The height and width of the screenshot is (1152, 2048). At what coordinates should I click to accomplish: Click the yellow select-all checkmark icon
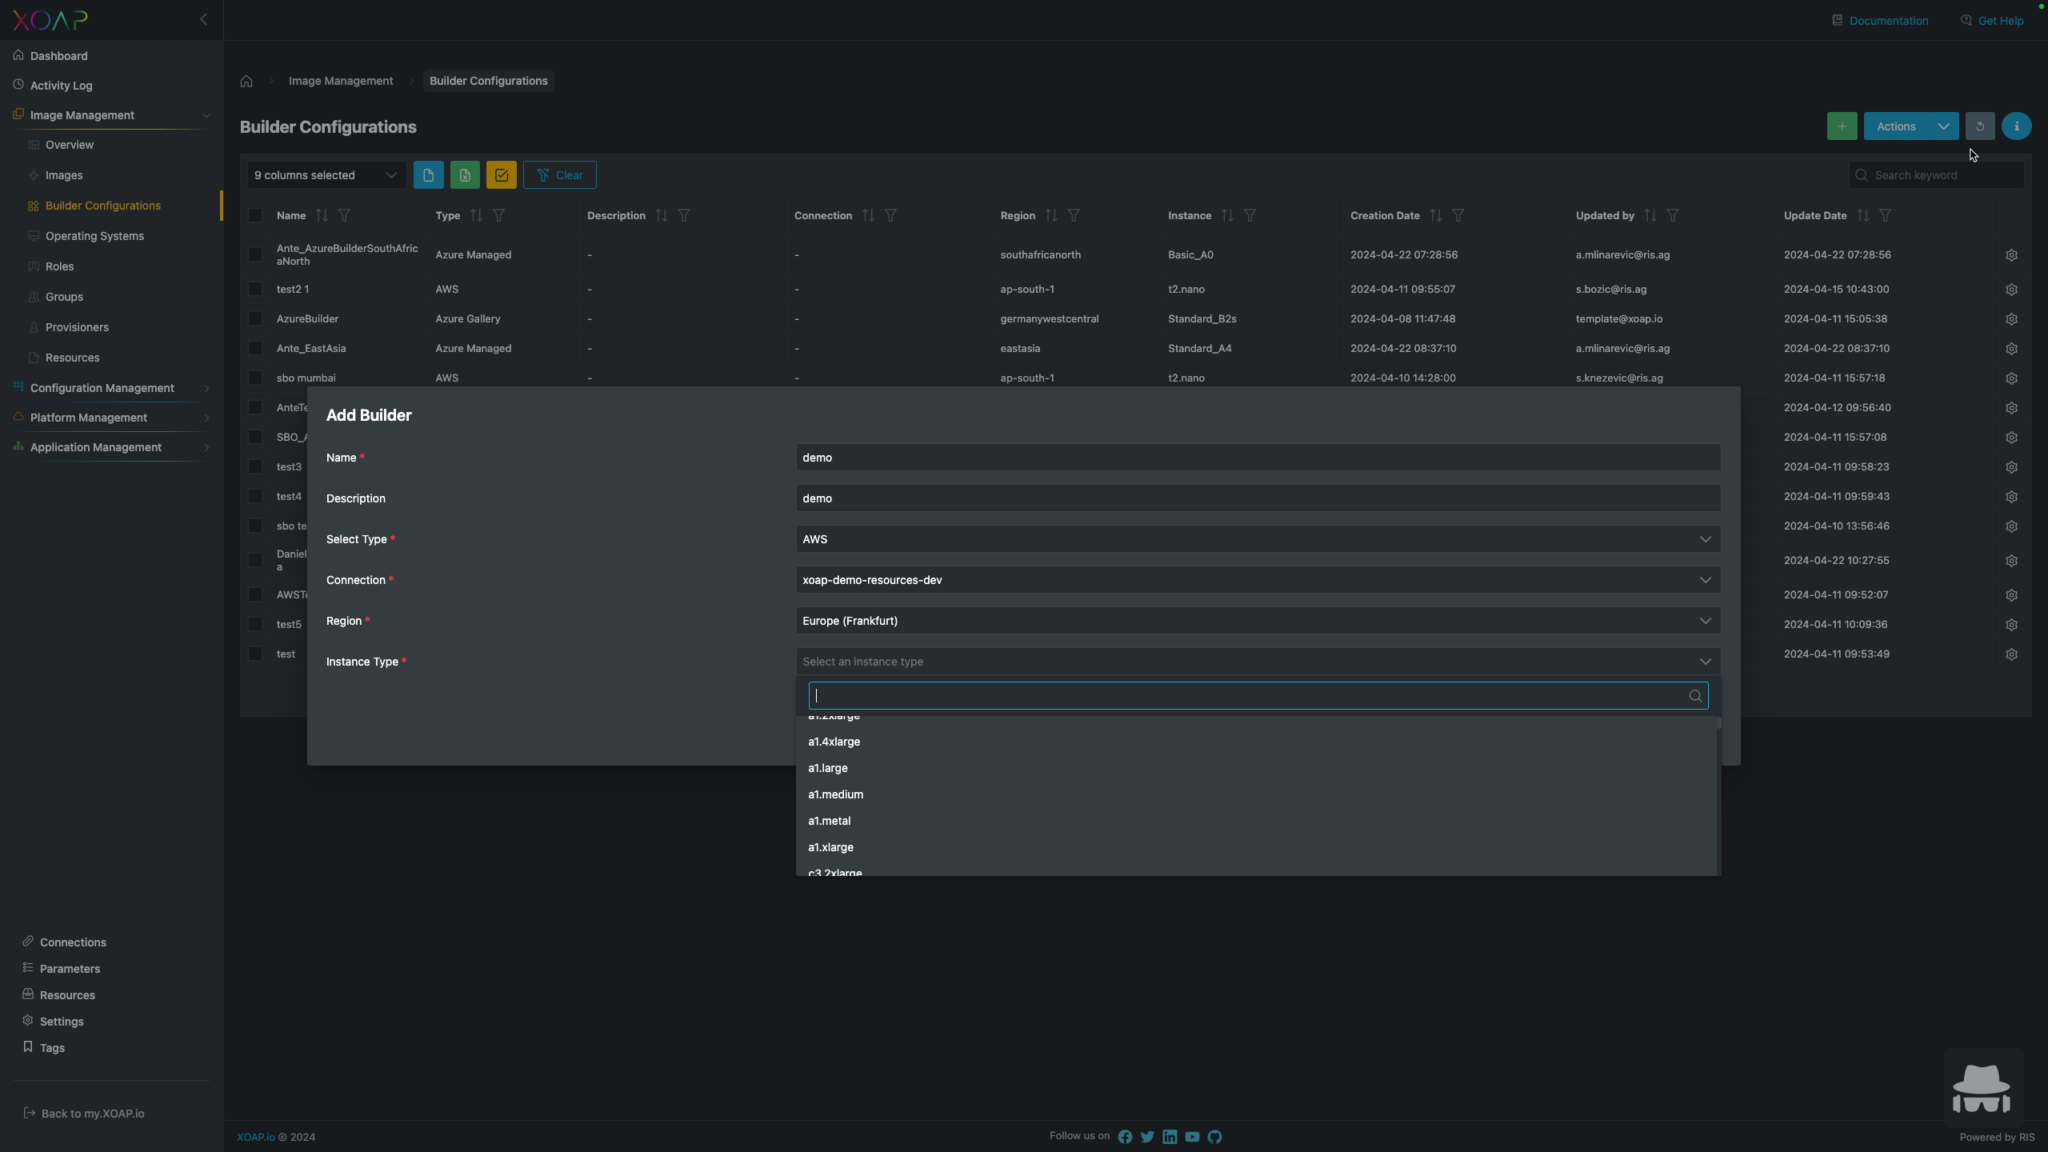501,175
